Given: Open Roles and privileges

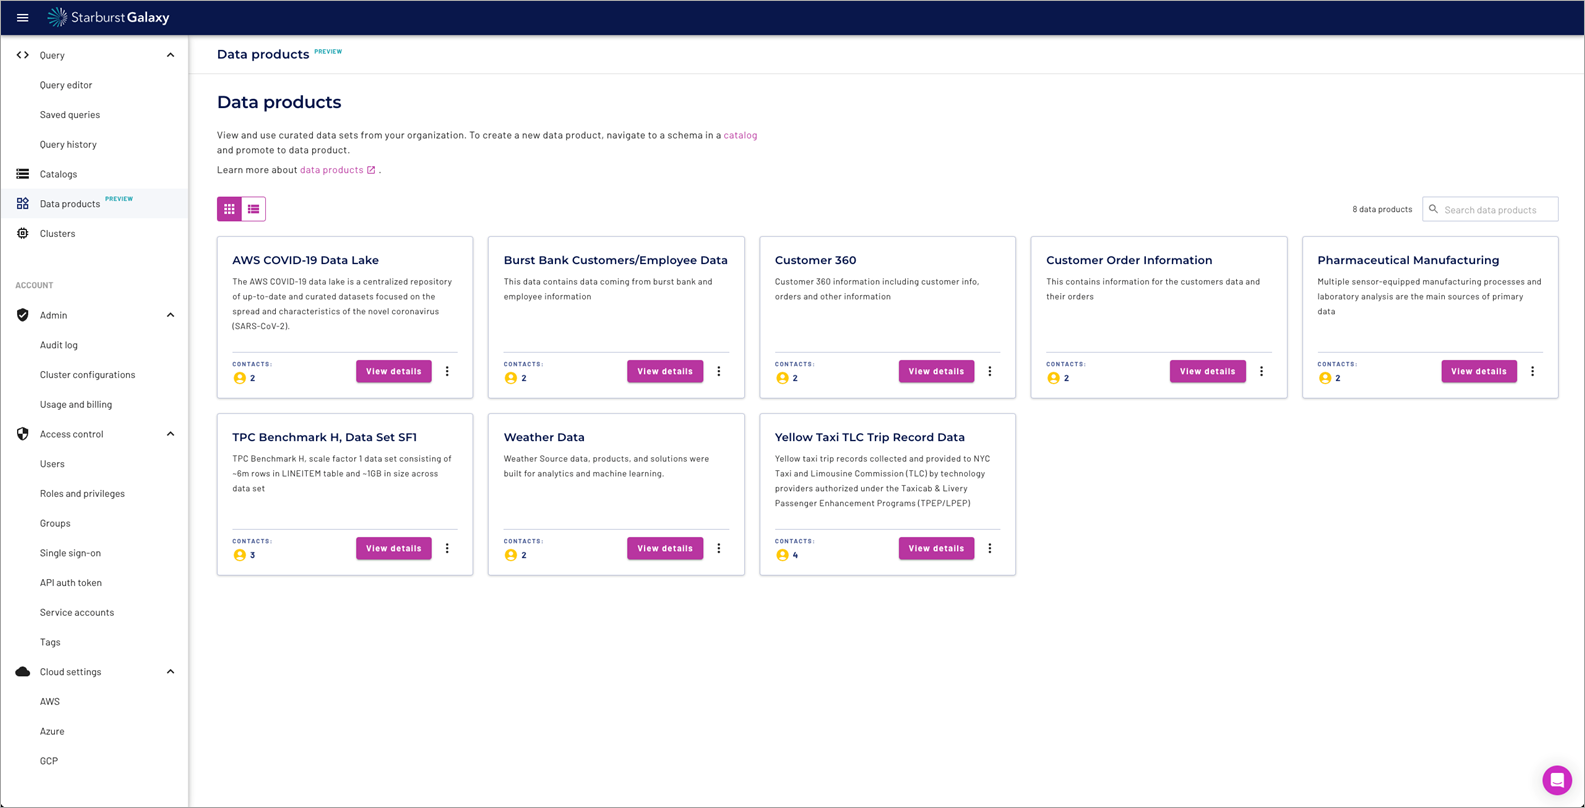Looking at the screenshot, I should [x=82, y=494].
